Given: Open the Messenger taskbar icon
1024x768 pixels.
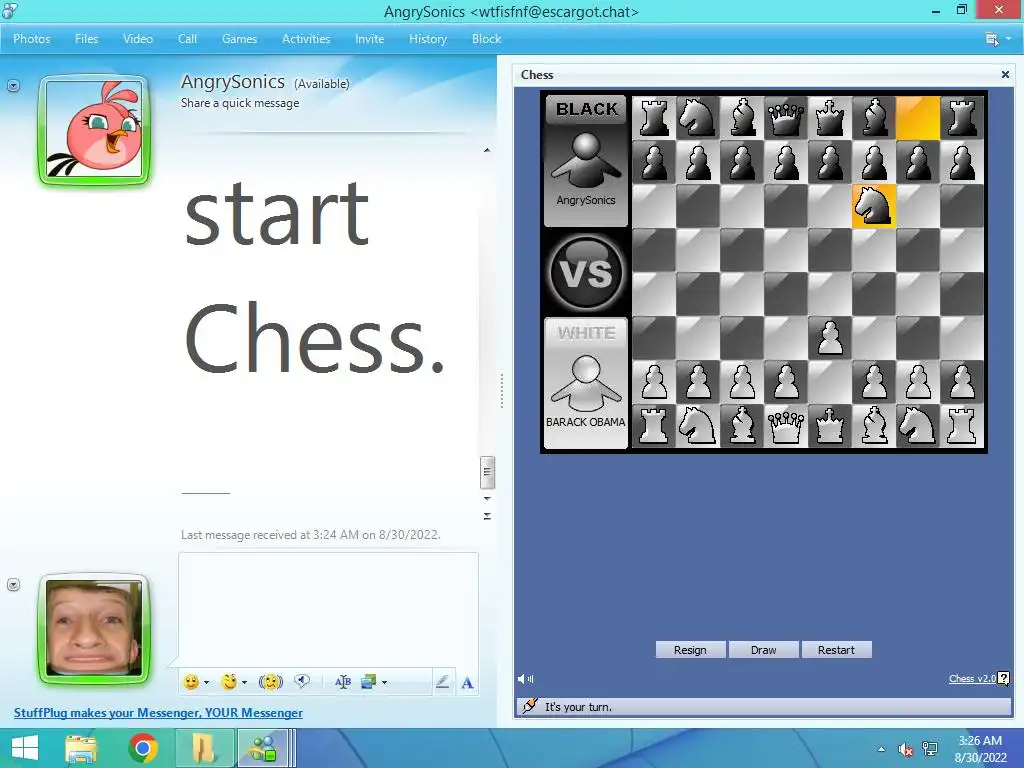Looking at the screenshot, I should pyautogui.click(x=264, y=748).
